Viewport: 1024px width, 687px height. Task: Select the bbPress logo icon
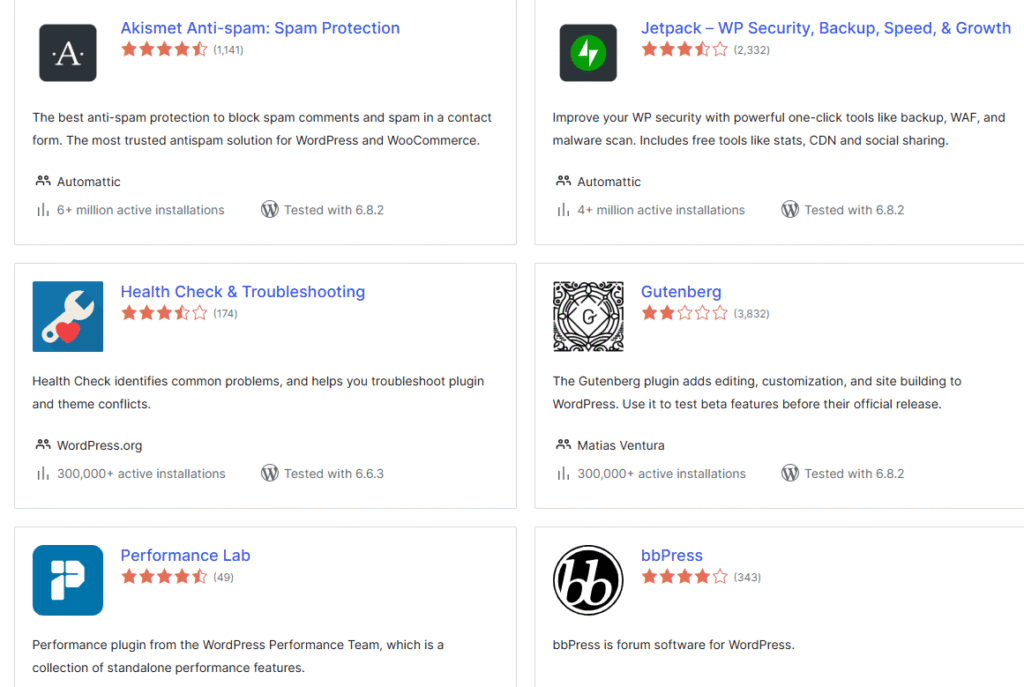click(588, 580)
